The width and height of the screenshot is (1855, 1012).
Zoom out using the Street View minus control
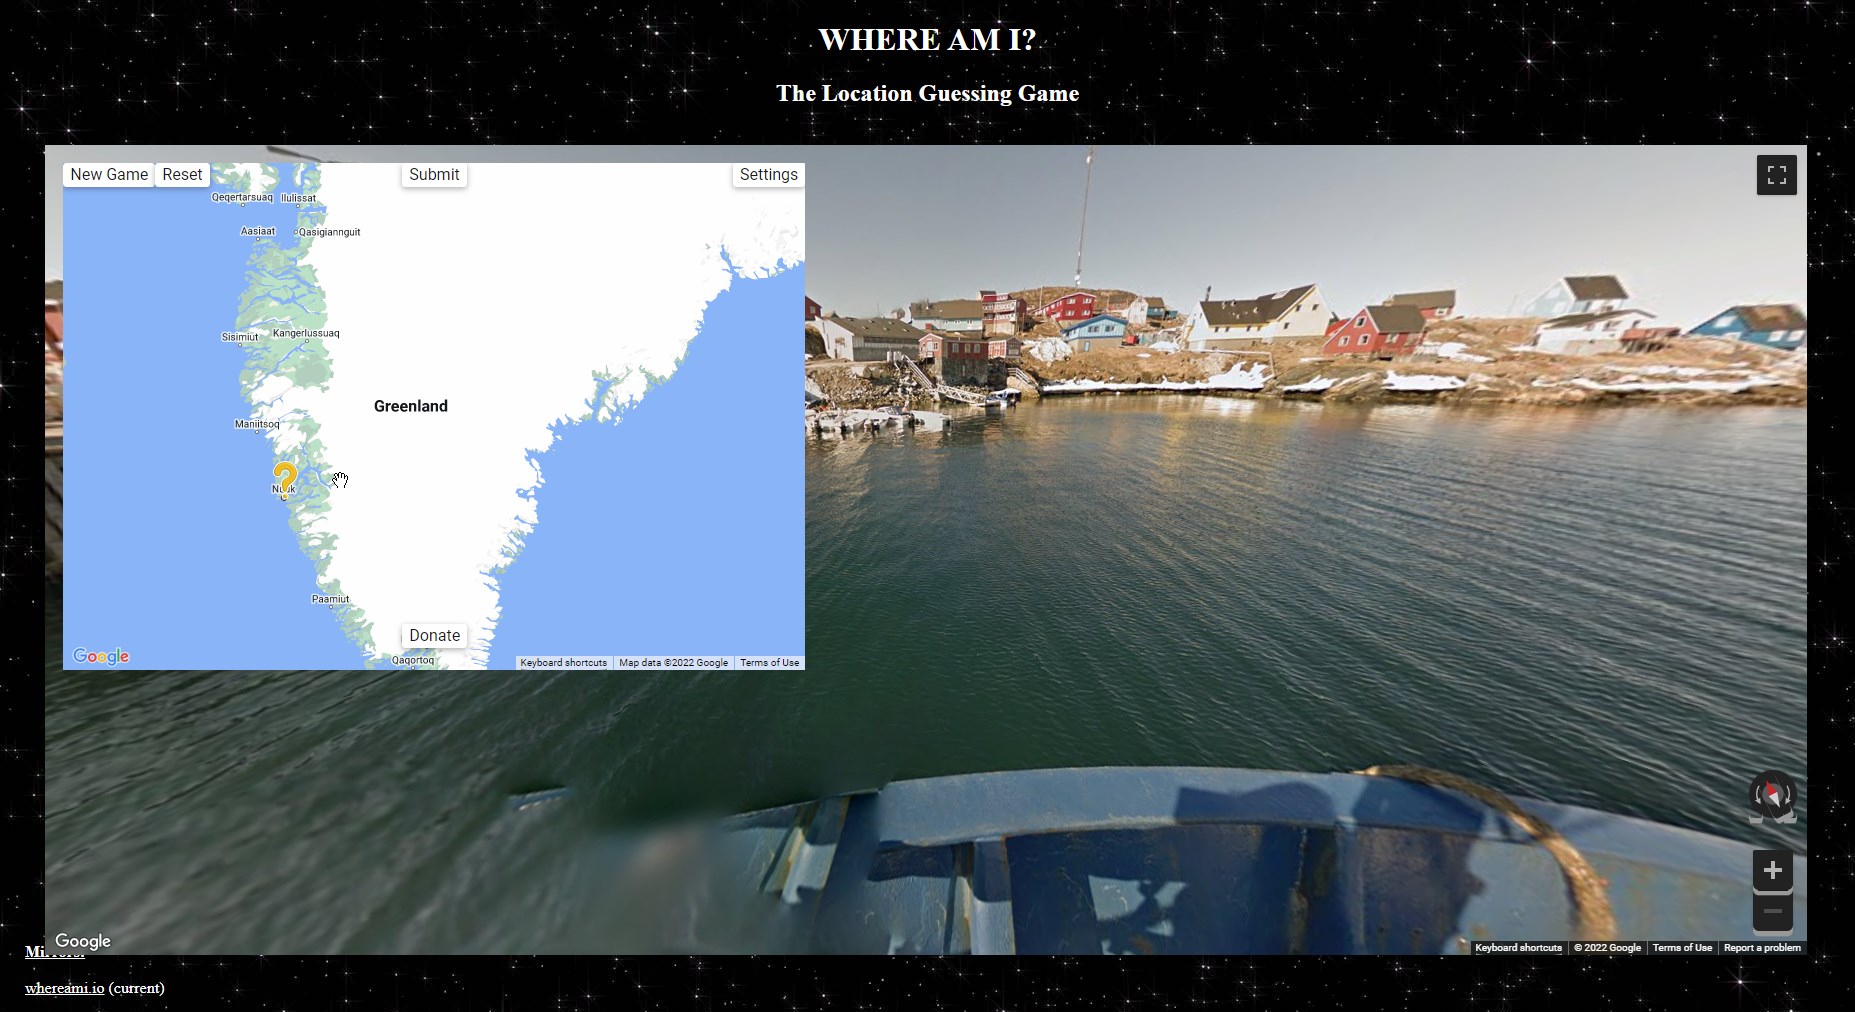pyautogui.click(x=1772, y=911)
